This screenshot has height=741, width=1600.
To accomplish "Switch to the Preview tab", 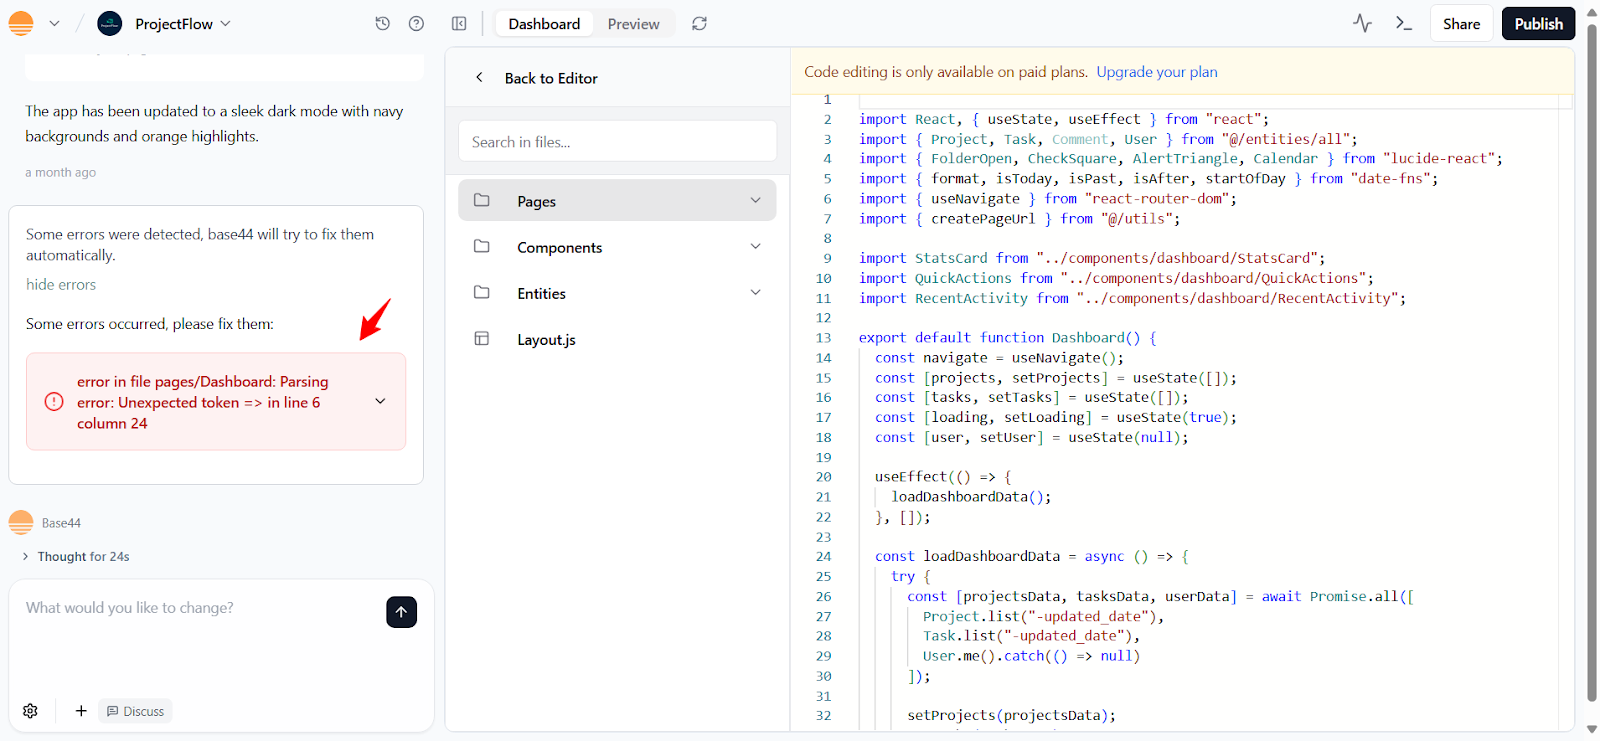I will [x=633, y=23].
